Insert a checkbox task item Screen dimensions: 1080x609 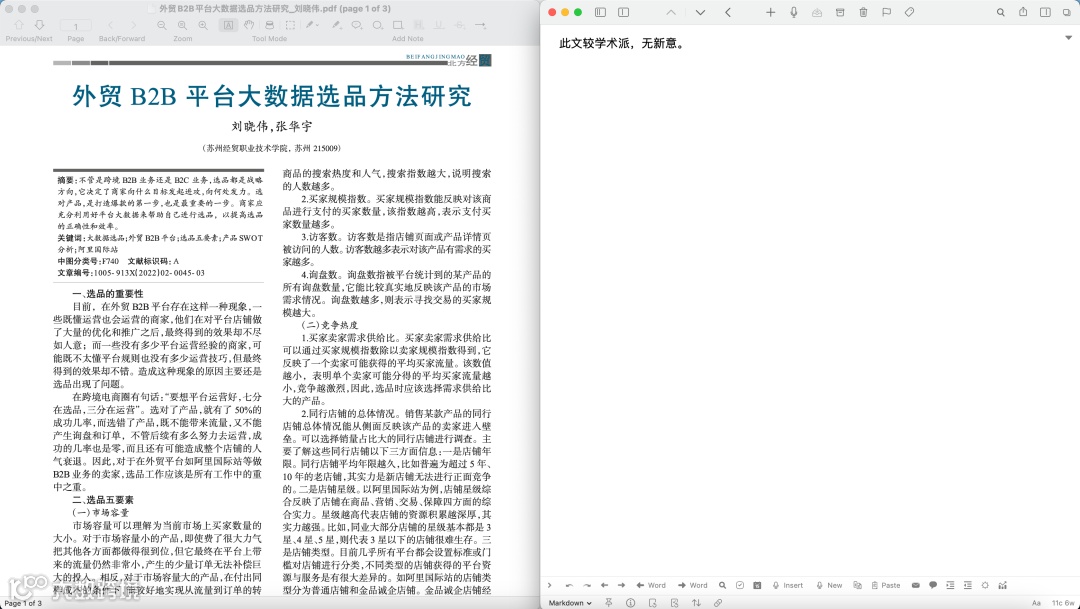tap(740, 586)
